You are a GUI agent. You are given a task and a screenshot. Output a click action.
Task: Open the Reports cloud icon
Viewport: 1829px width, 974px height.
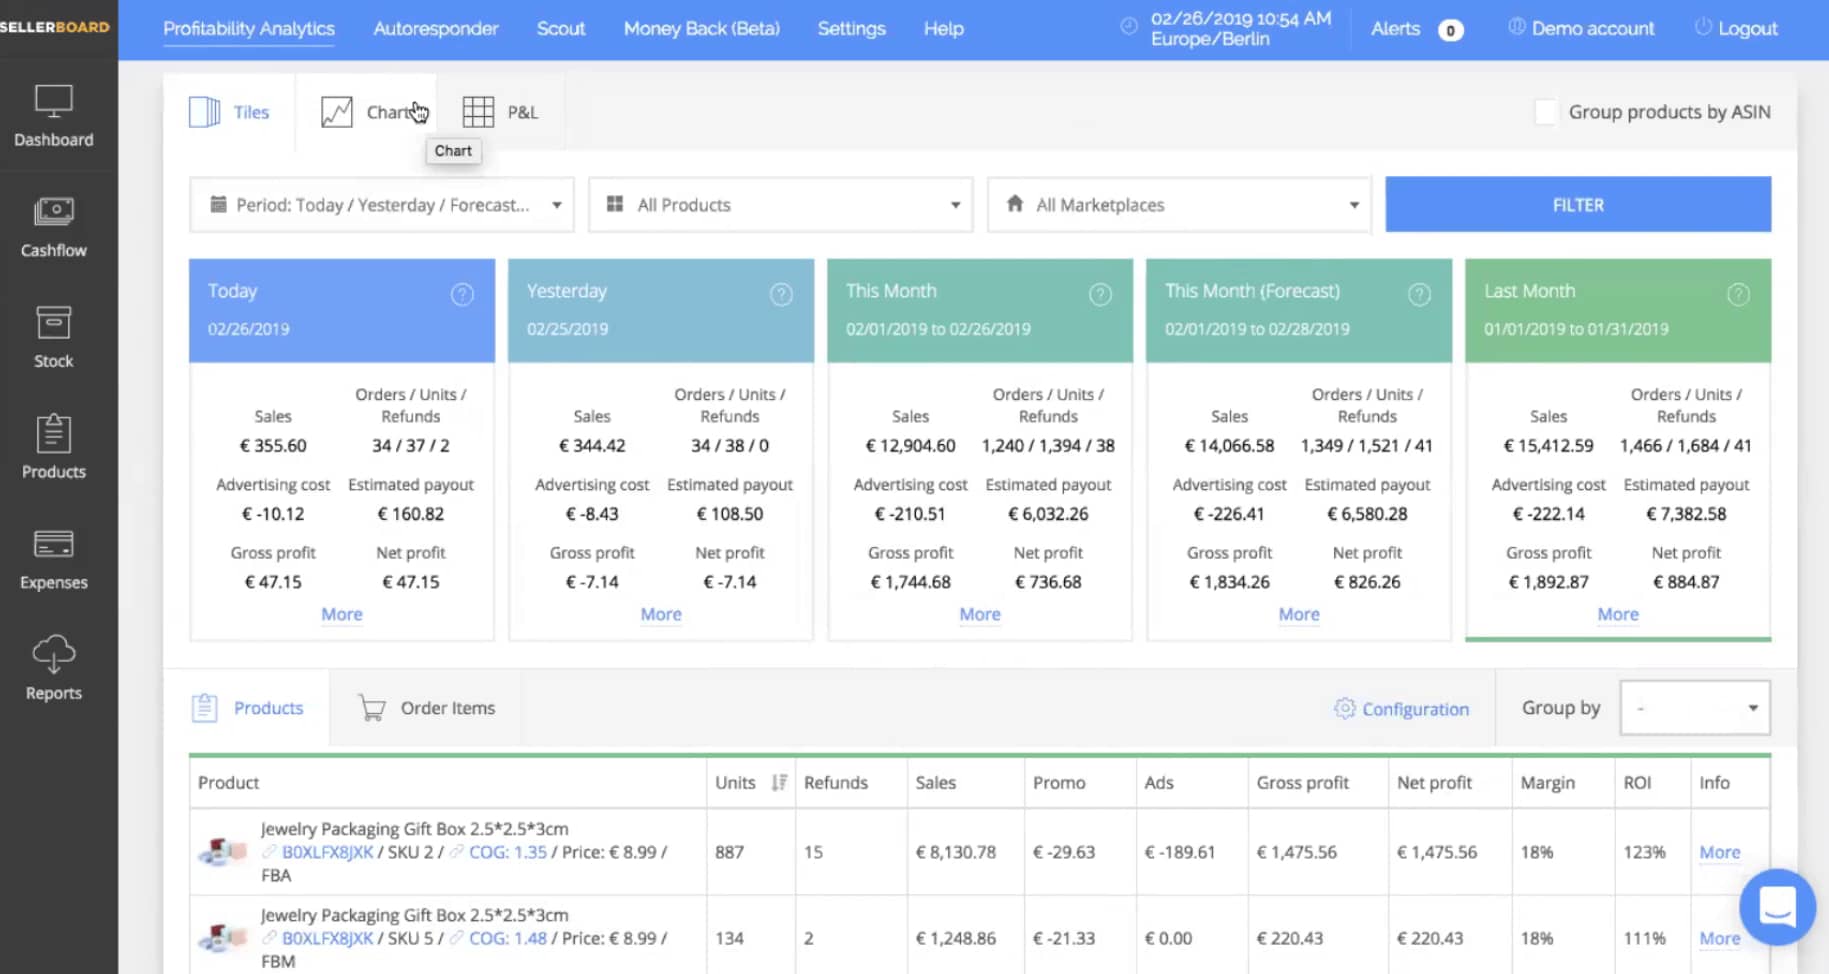coord(54,654)
